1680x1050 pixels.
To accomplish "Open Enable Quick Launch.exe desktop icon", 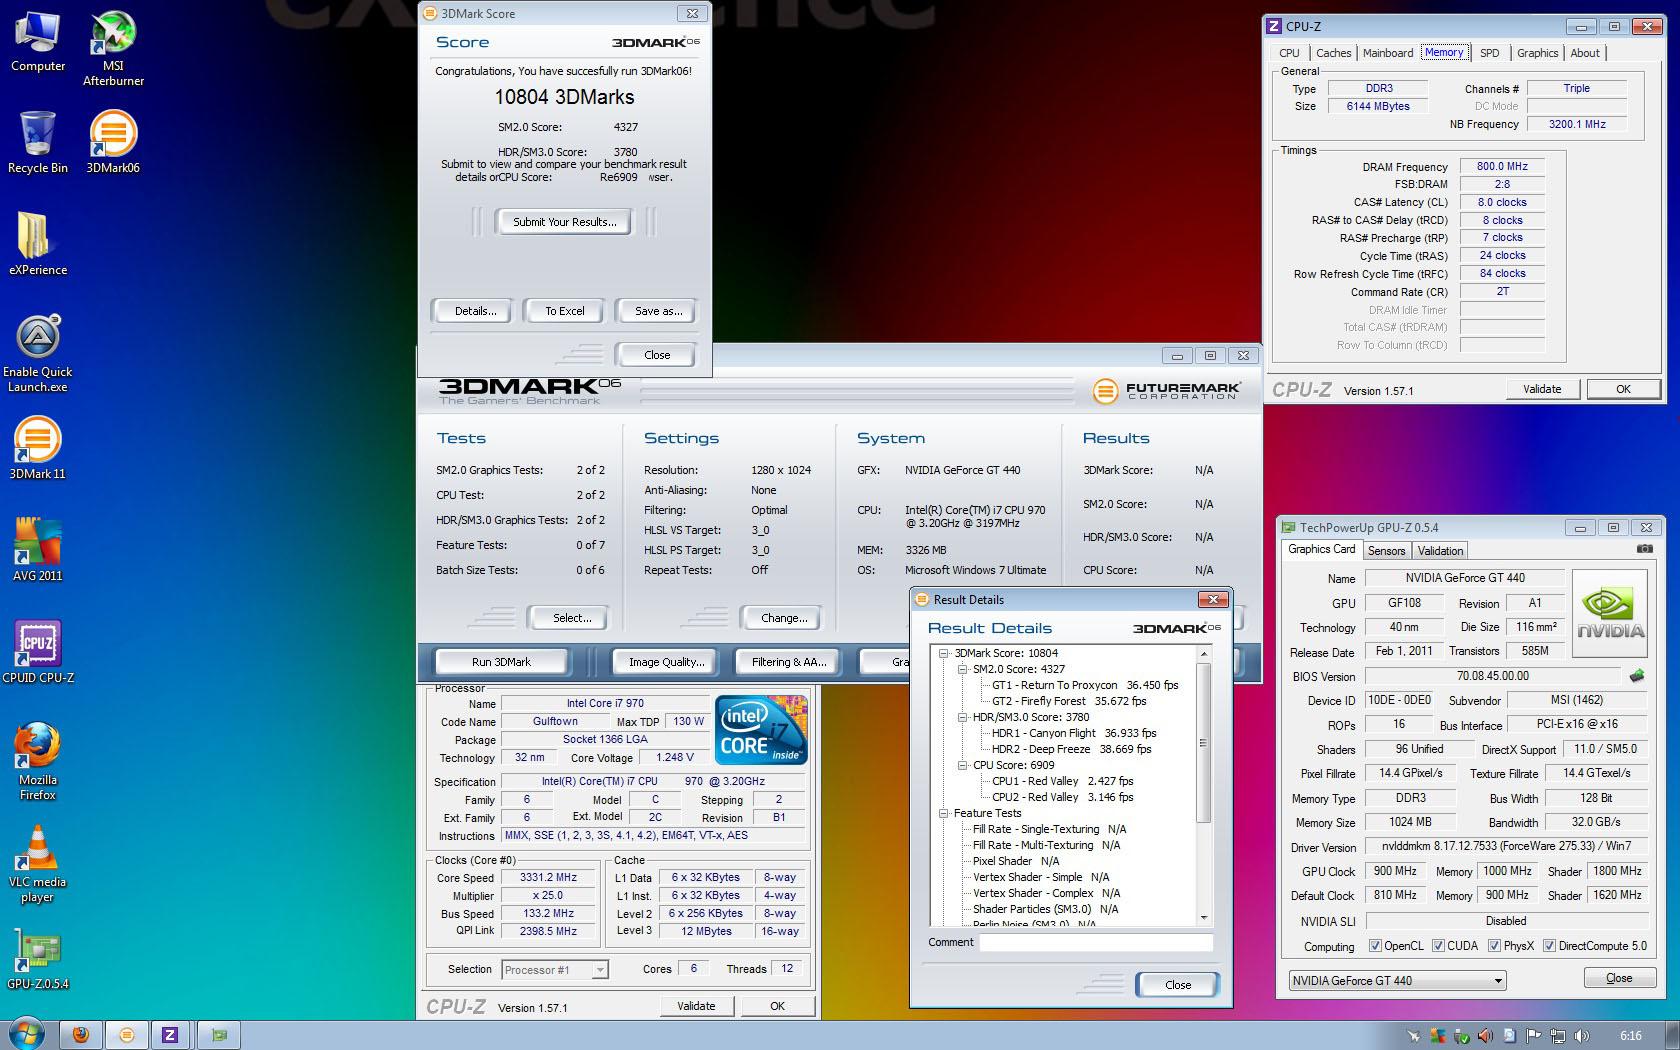I will point(38,354).
